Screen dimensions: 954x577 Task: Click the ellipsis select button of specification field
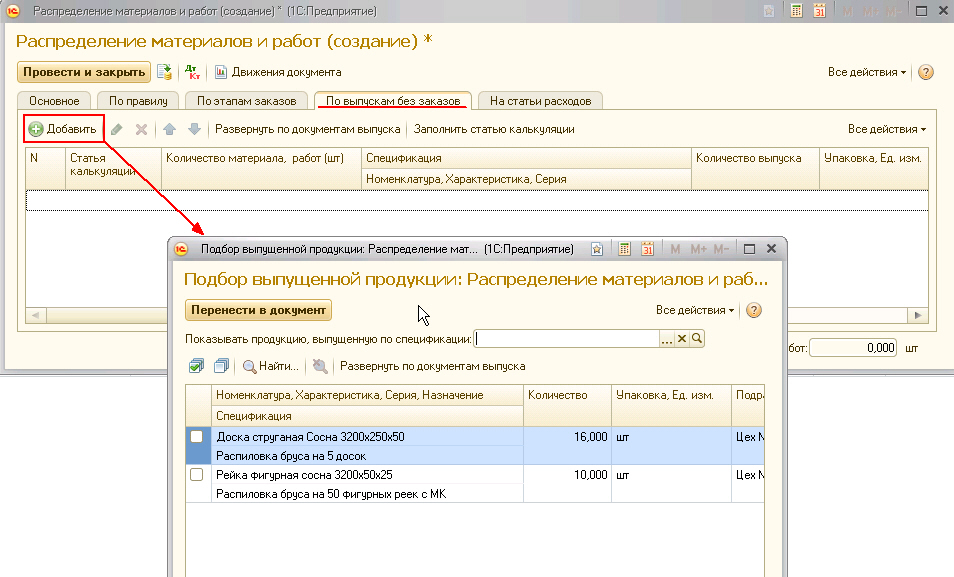click(667, 339)
